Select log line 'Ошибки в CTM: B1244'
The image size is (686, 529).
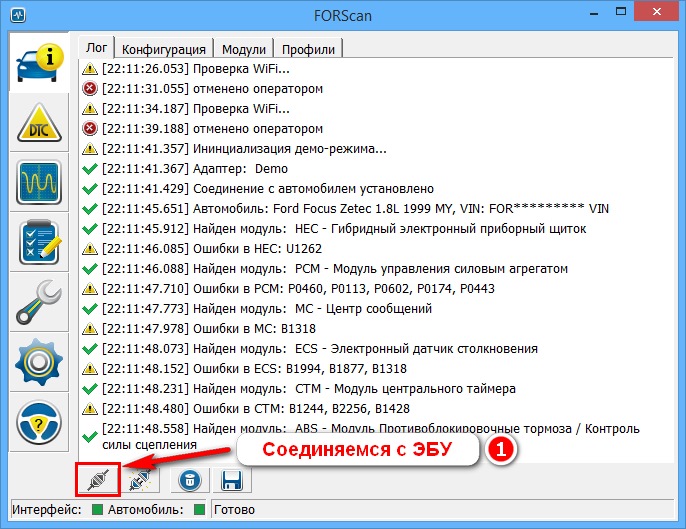tap(376, 409)
